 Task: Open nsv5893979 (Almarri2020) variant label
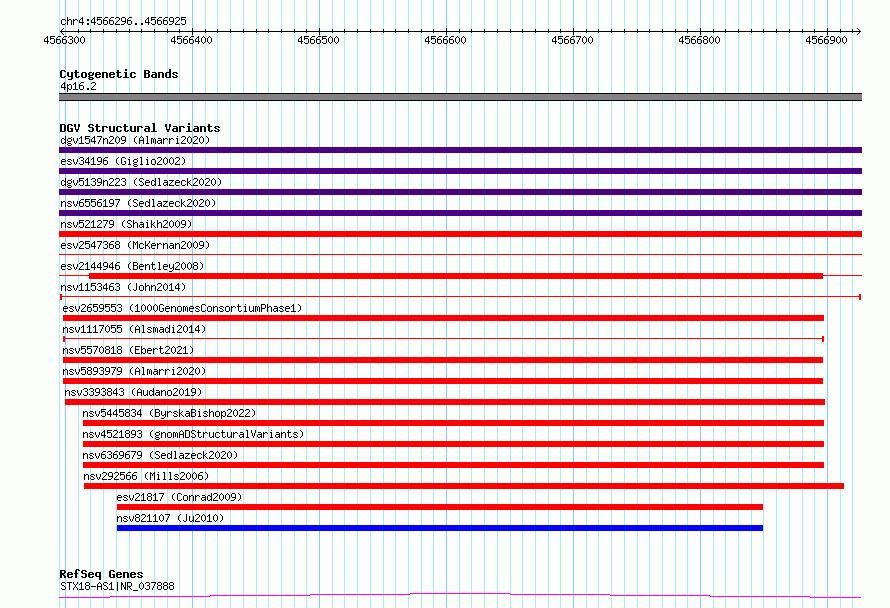click(x=134, y=371)
